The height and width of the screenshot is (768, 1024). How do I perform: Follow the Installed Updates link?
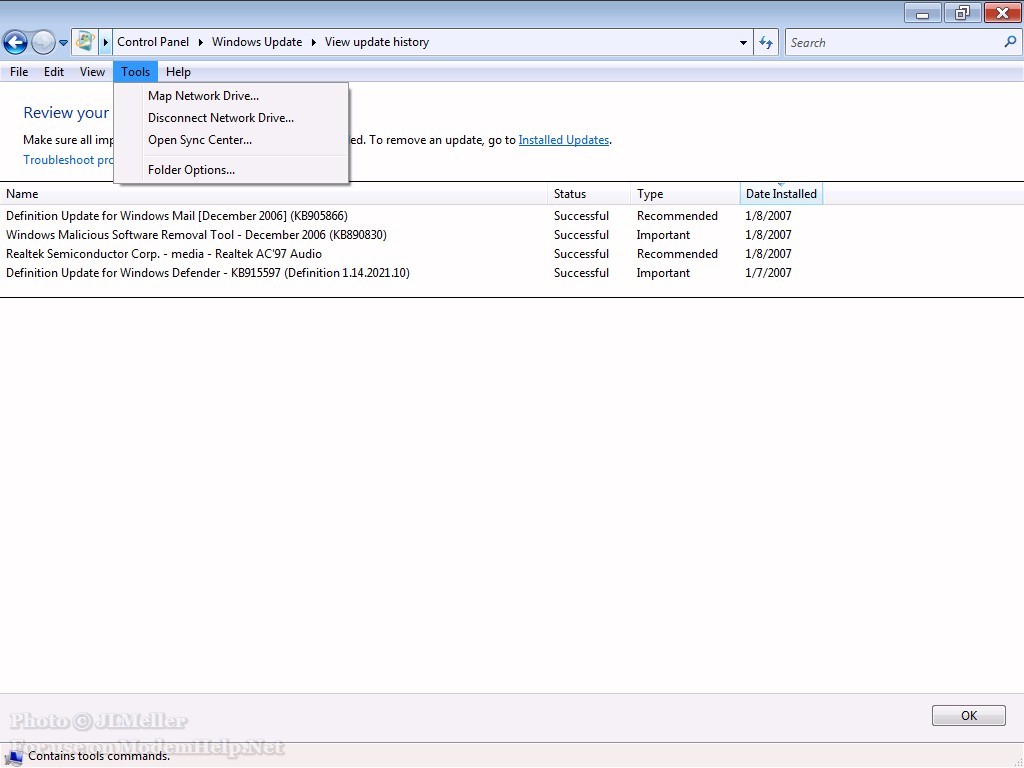click(x=563, y=140)
